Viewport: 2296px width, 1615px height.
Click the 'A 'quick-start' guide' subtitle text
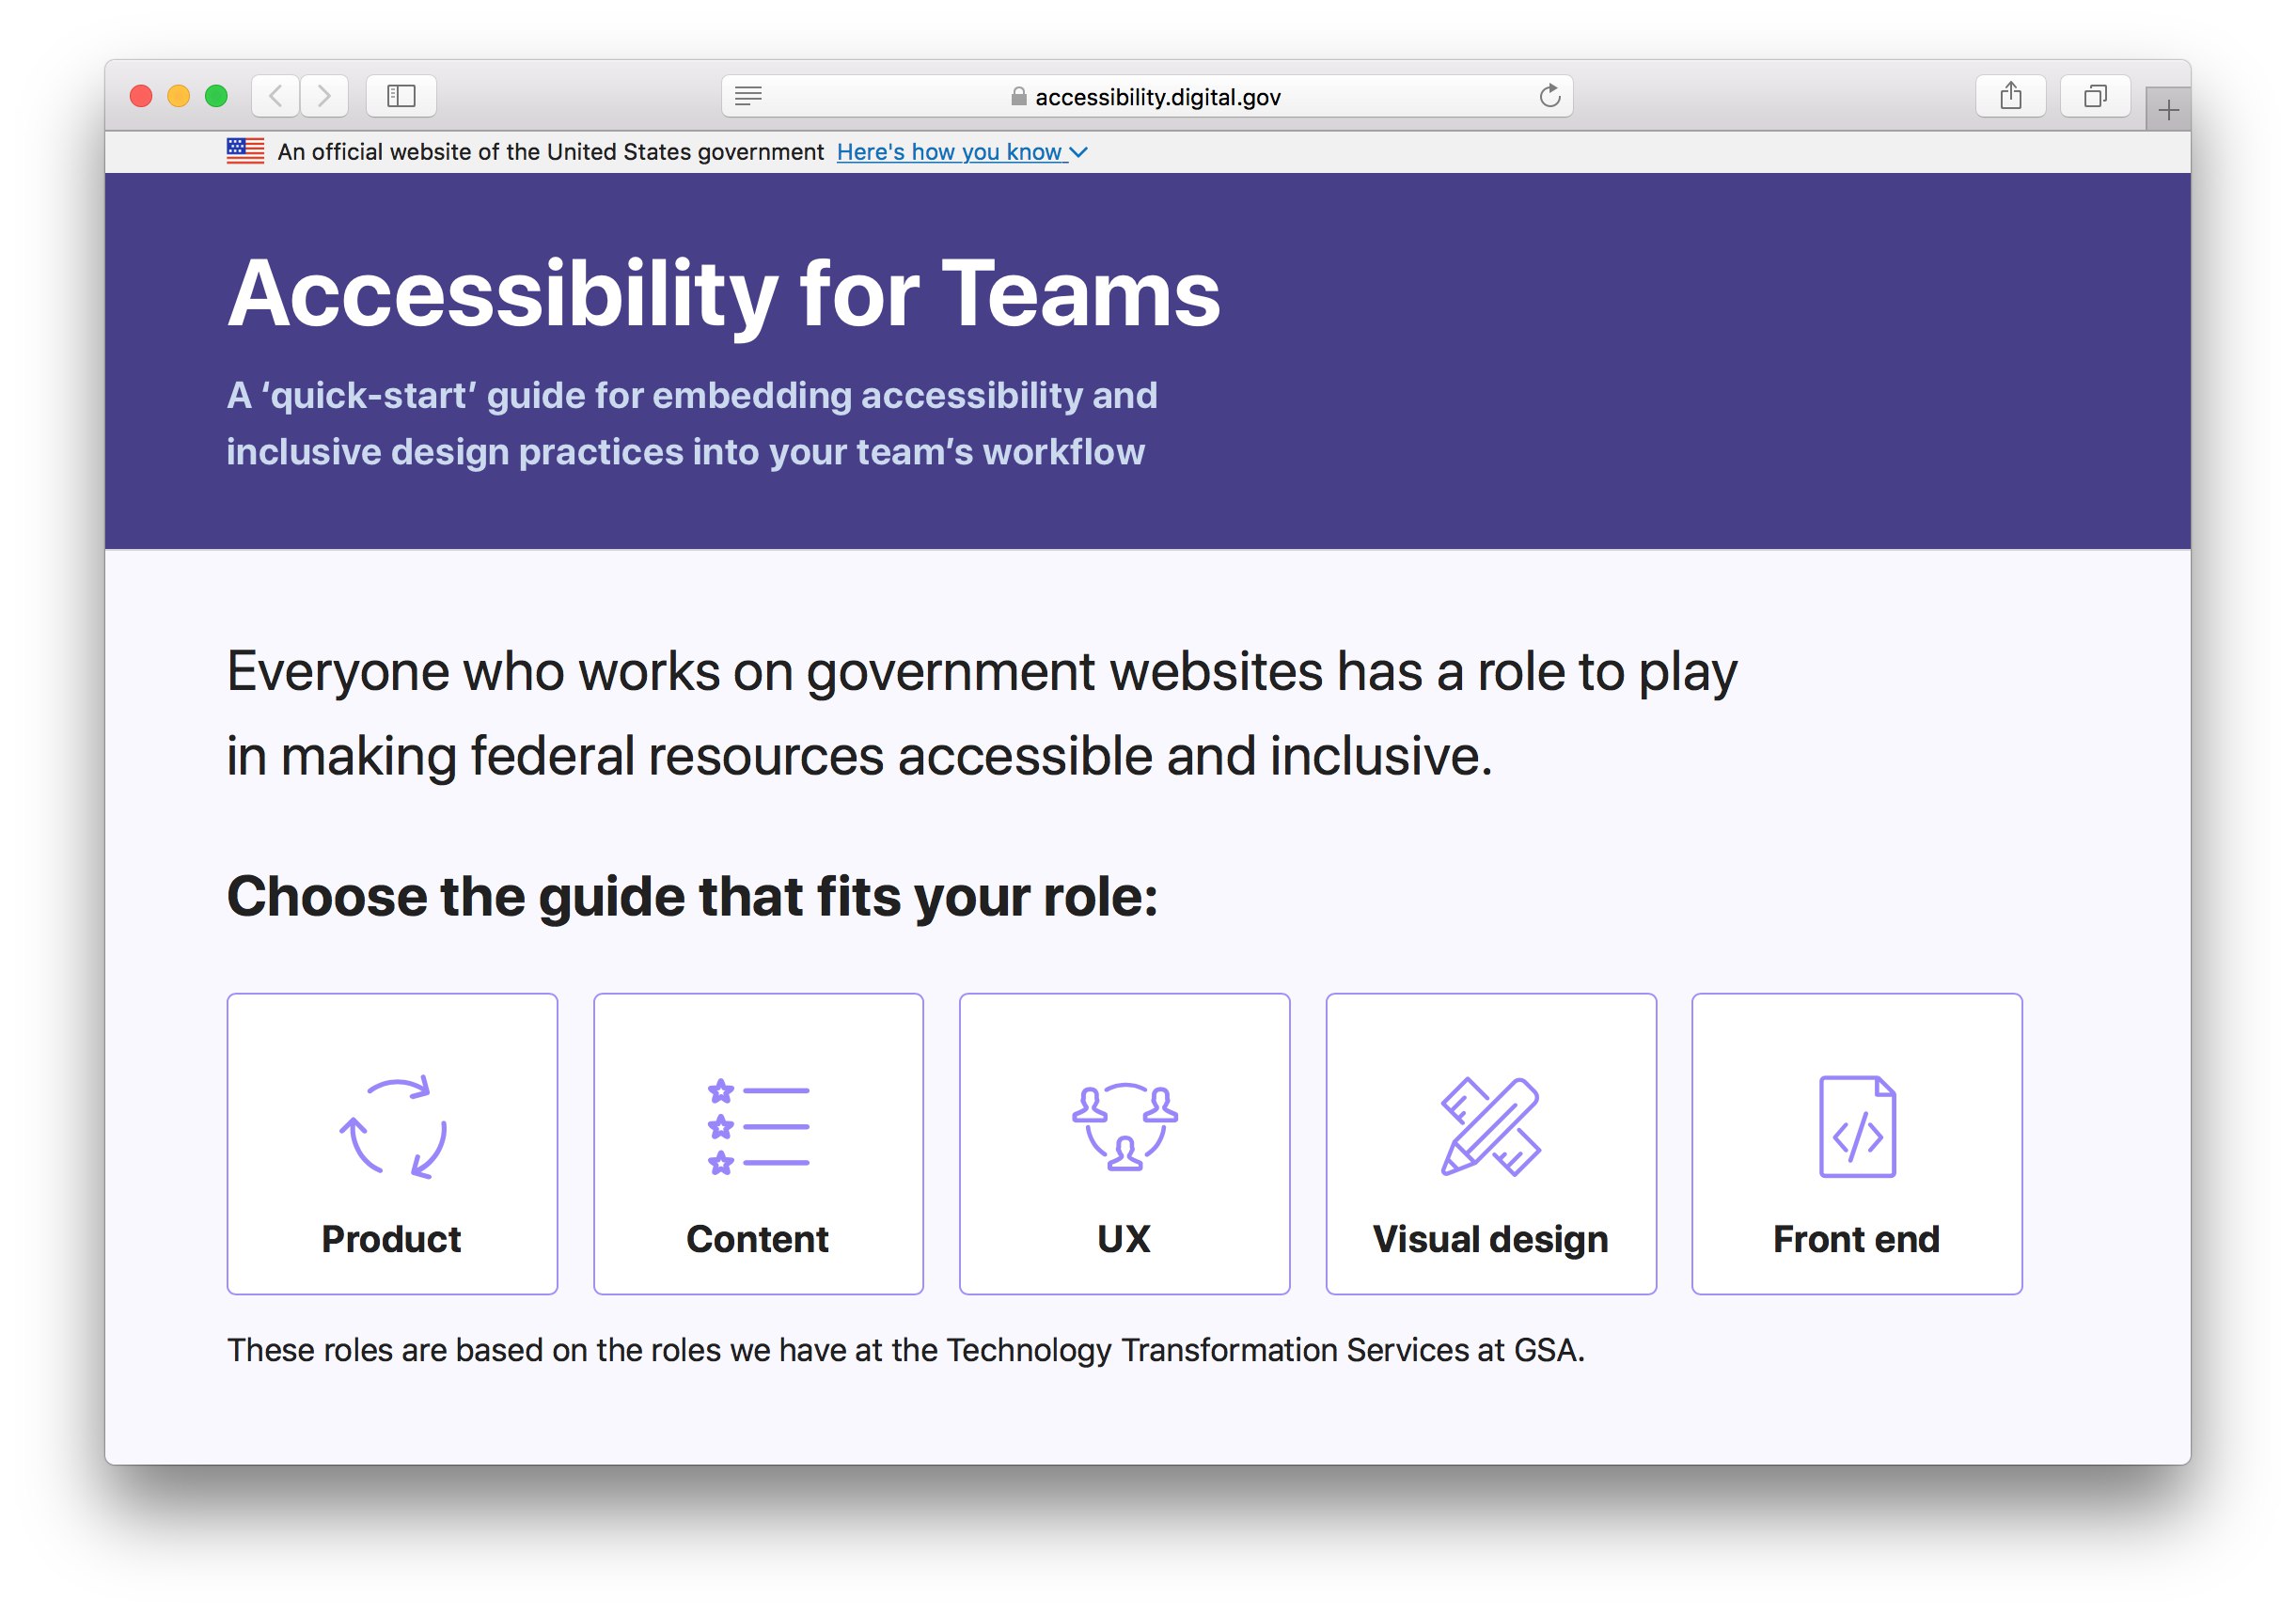point(692,423)
